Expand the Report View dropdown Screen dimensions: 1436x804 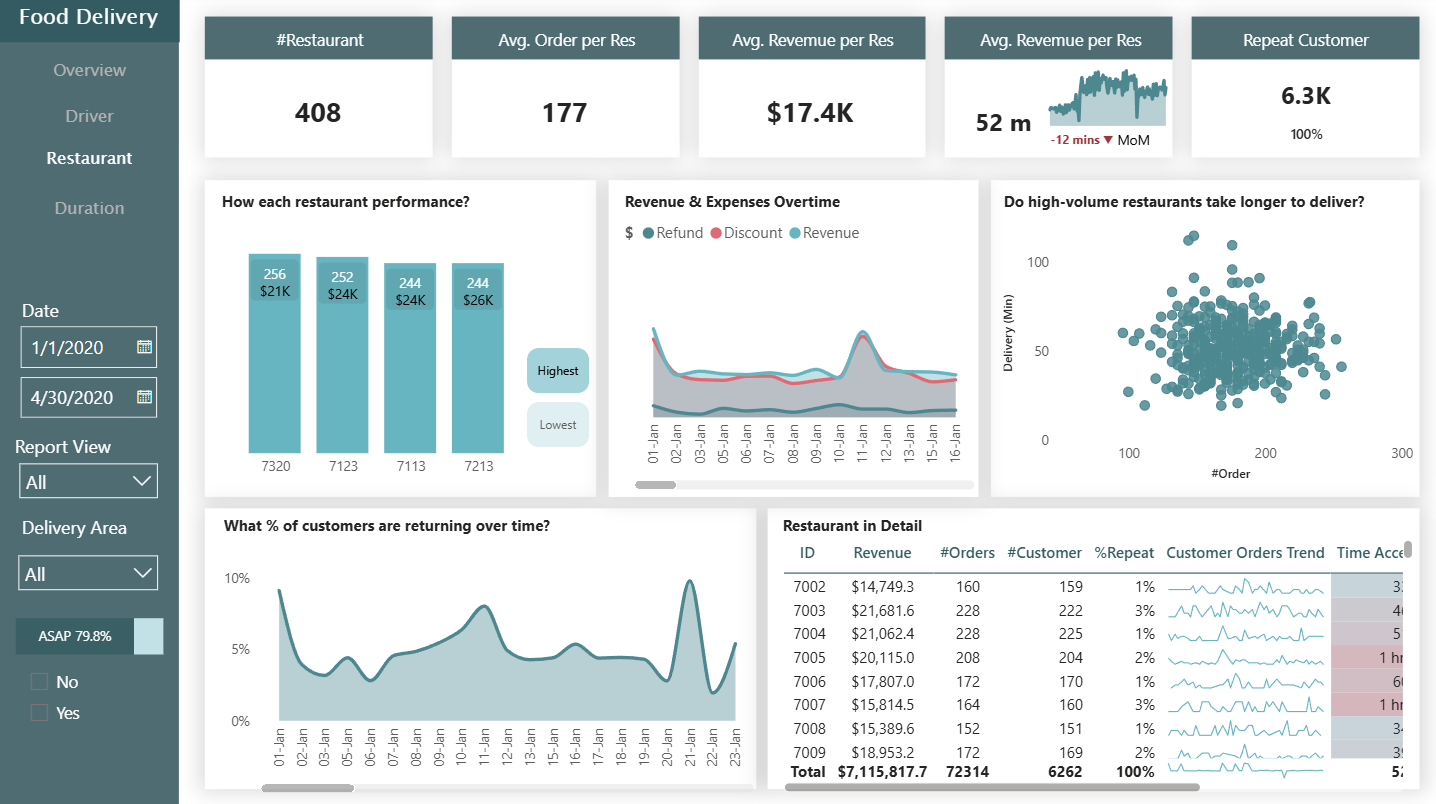pyautogui.click(x=88, y=482)
